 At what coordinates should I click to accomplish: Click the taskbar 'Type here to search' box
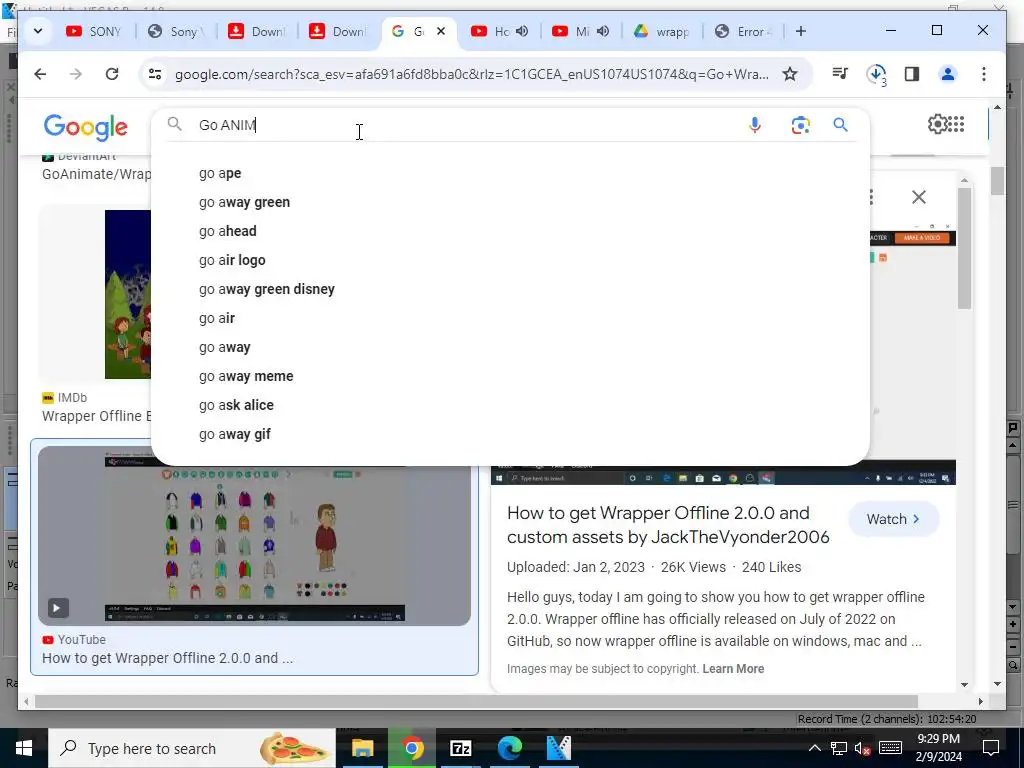[x=192, y=748]
